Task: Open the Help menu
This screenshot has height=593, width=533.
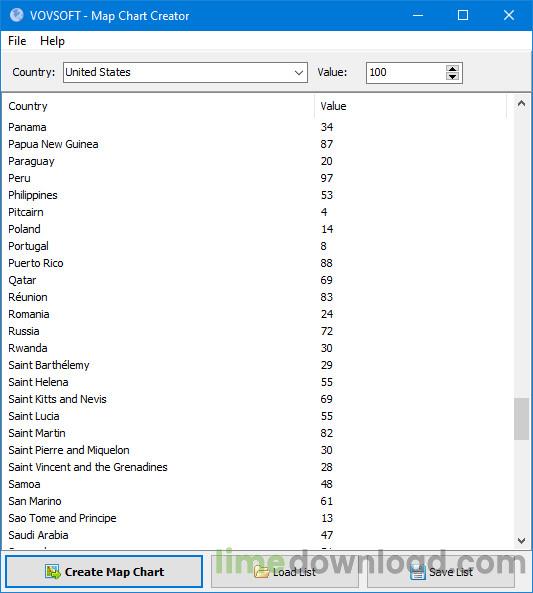Action: [x=52, y=41]
